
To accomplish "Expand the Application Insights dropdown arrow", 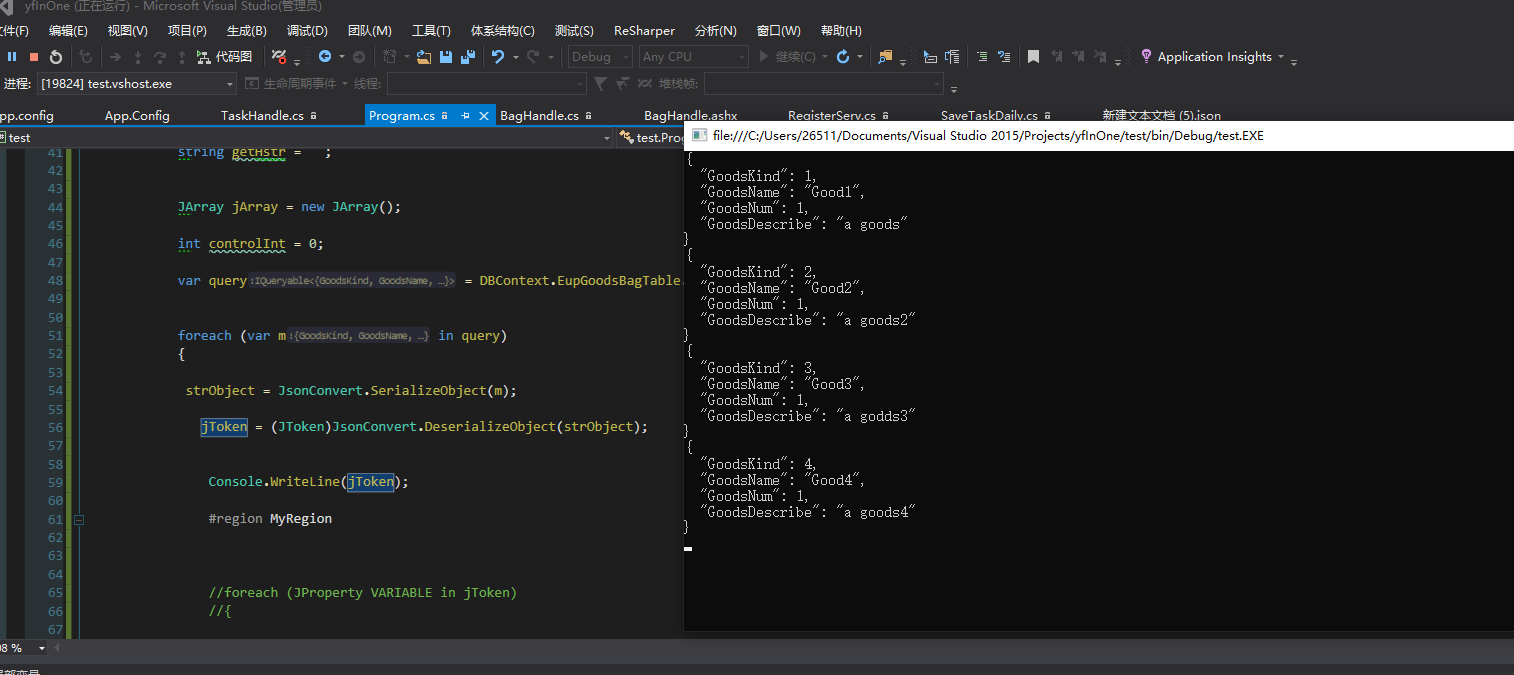I will pos(1281,57).
